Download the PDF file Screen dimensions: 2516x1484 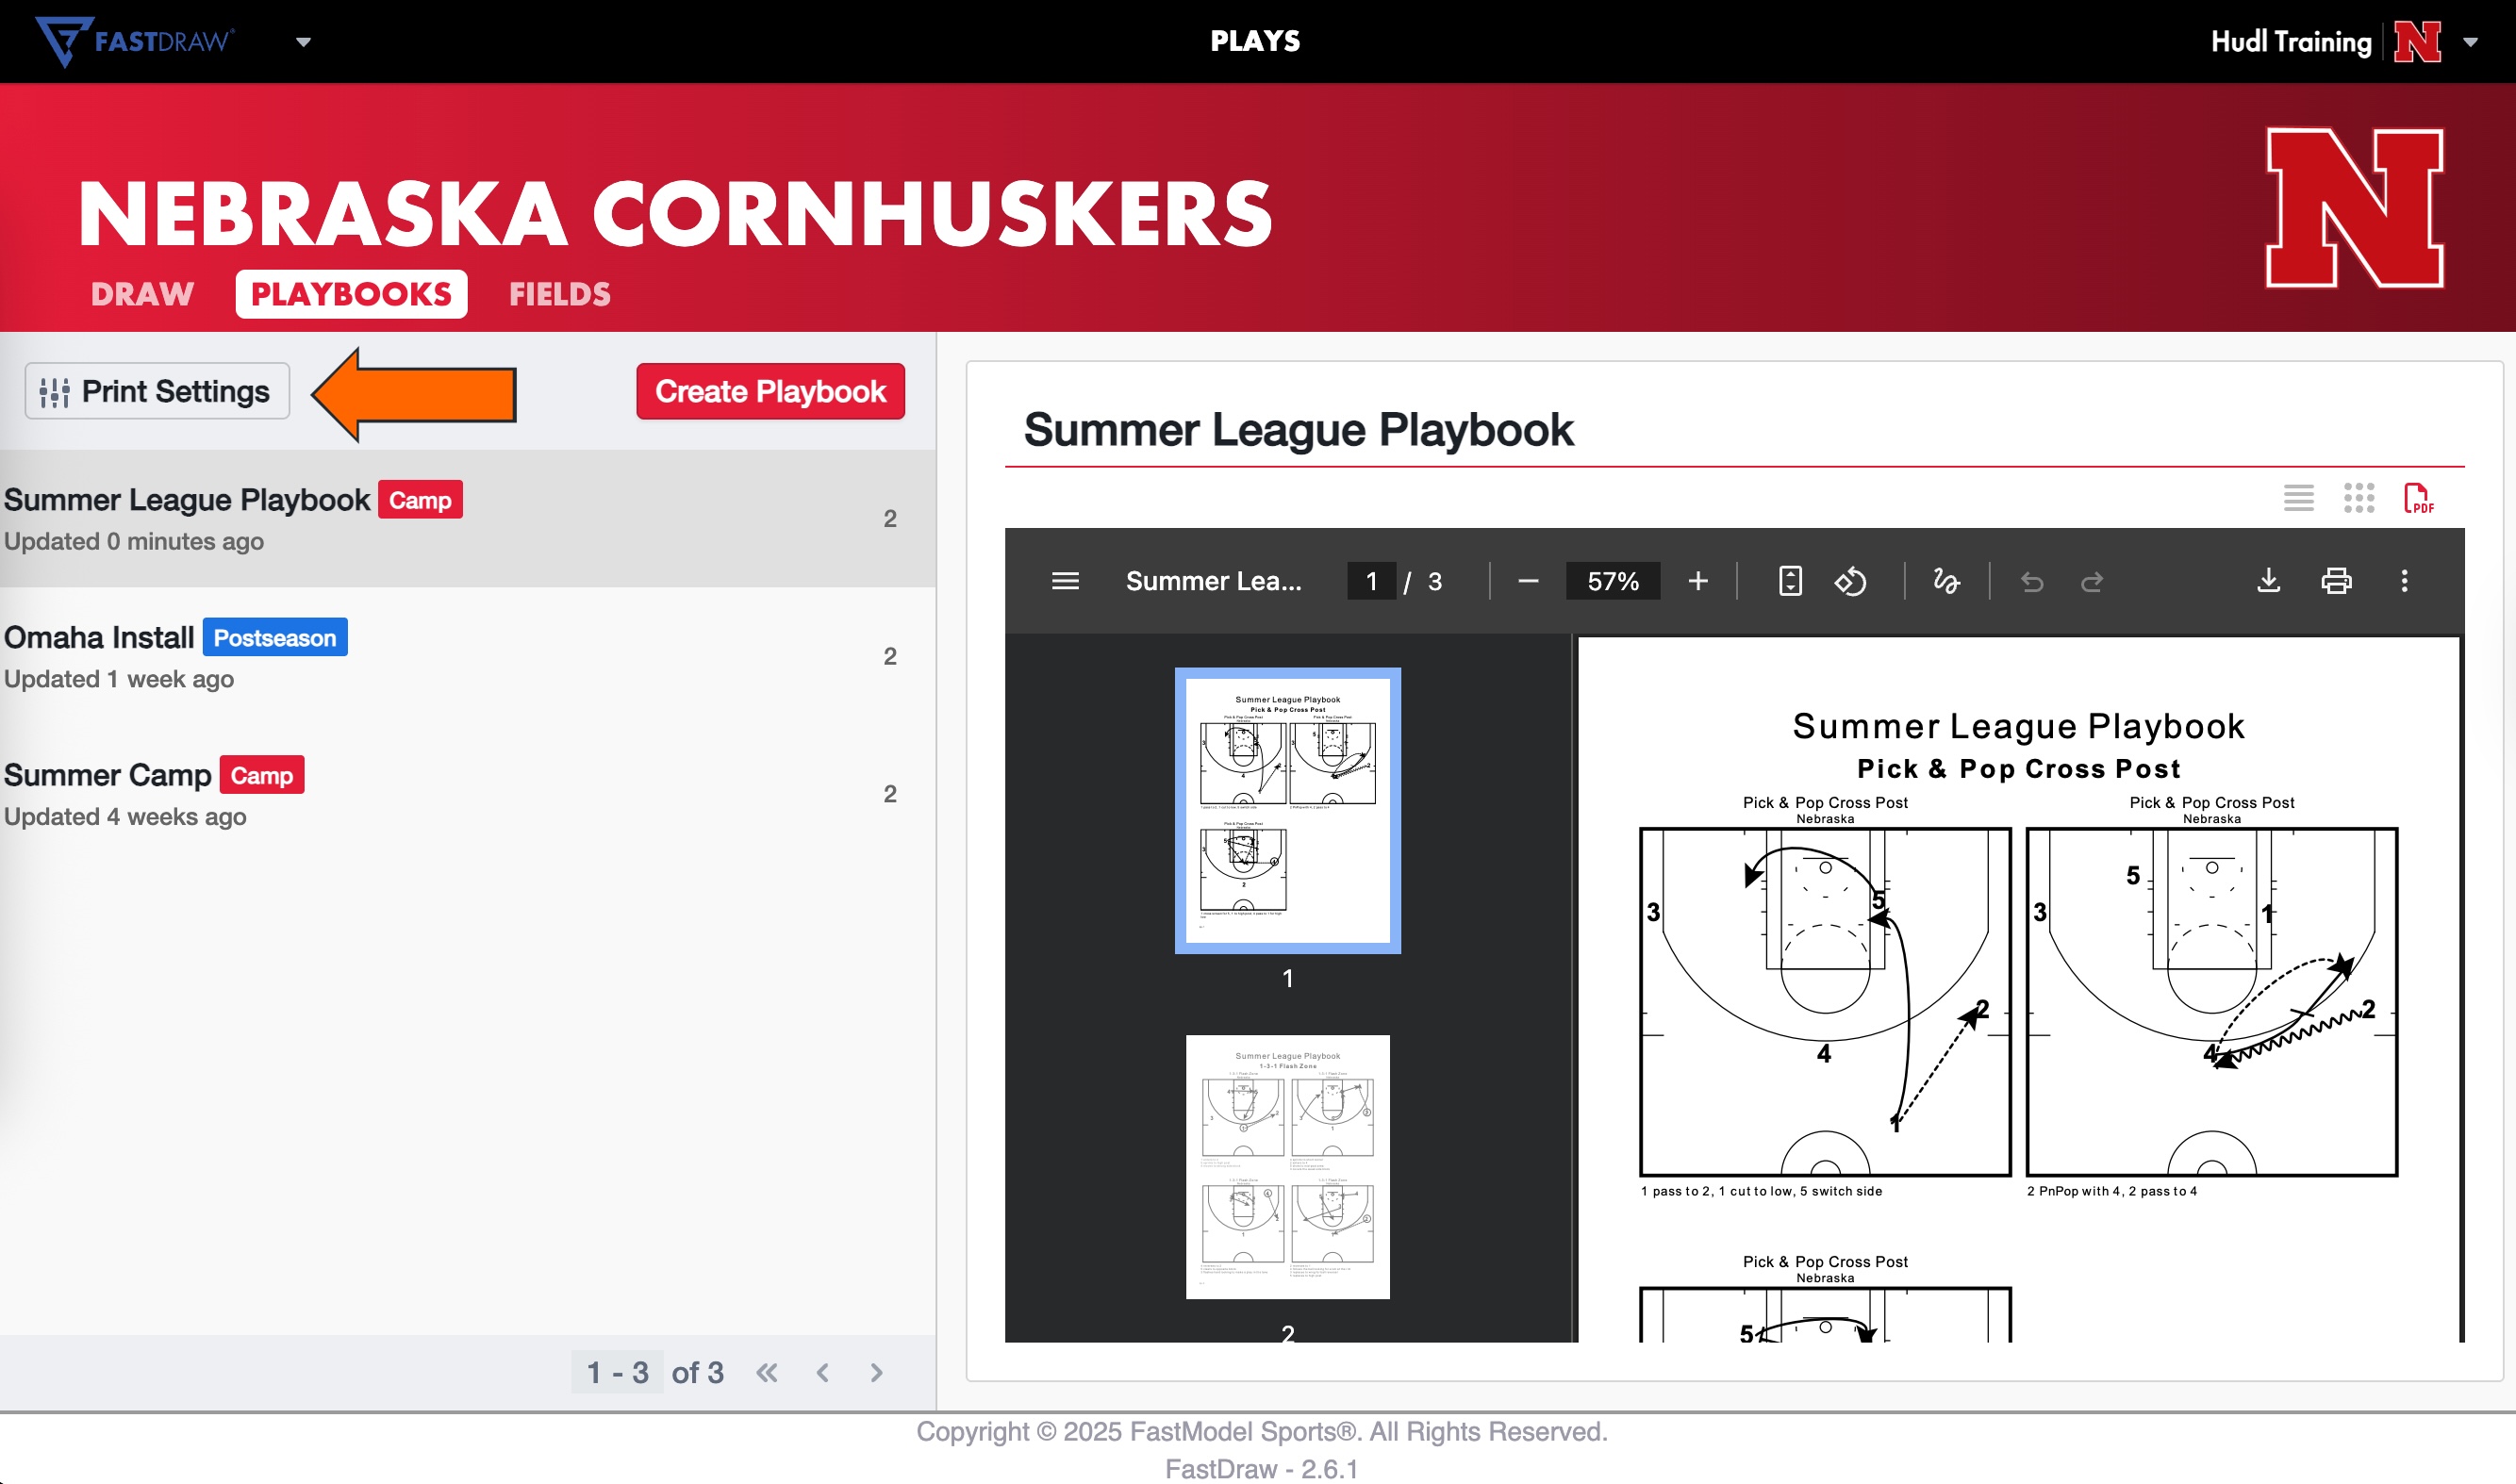(2269, 581)
